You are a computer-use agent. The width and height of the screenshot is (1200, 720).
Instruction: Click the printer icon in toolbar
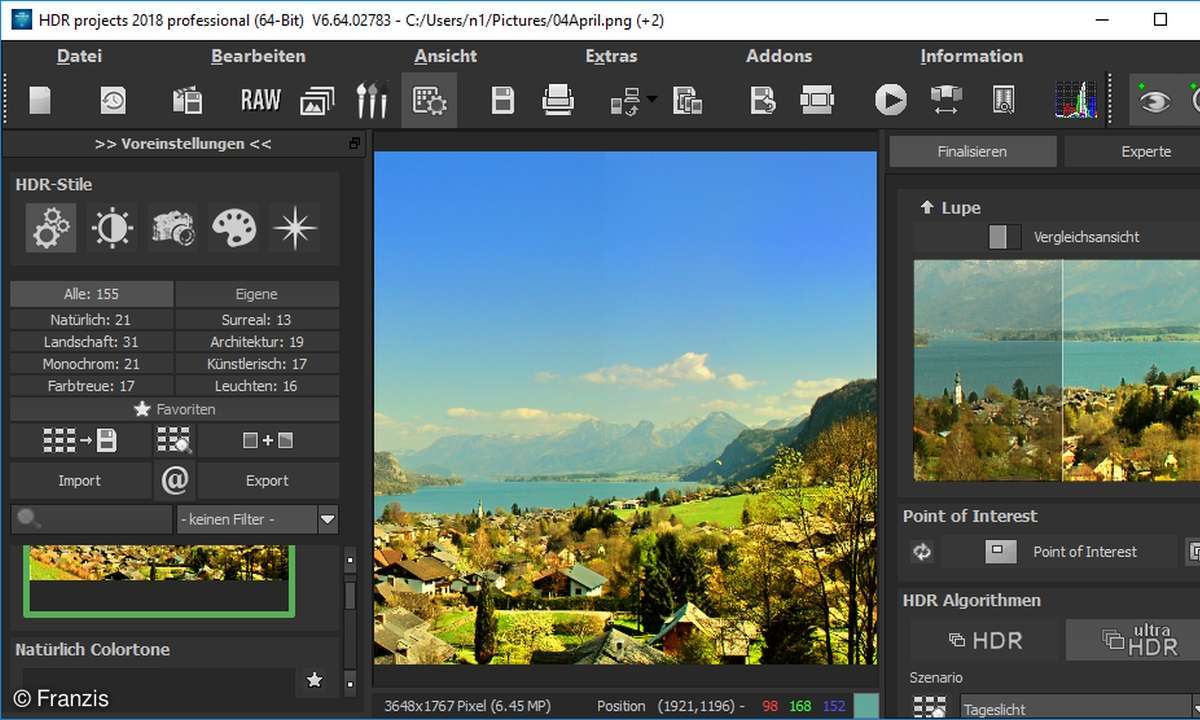point(557,100)
